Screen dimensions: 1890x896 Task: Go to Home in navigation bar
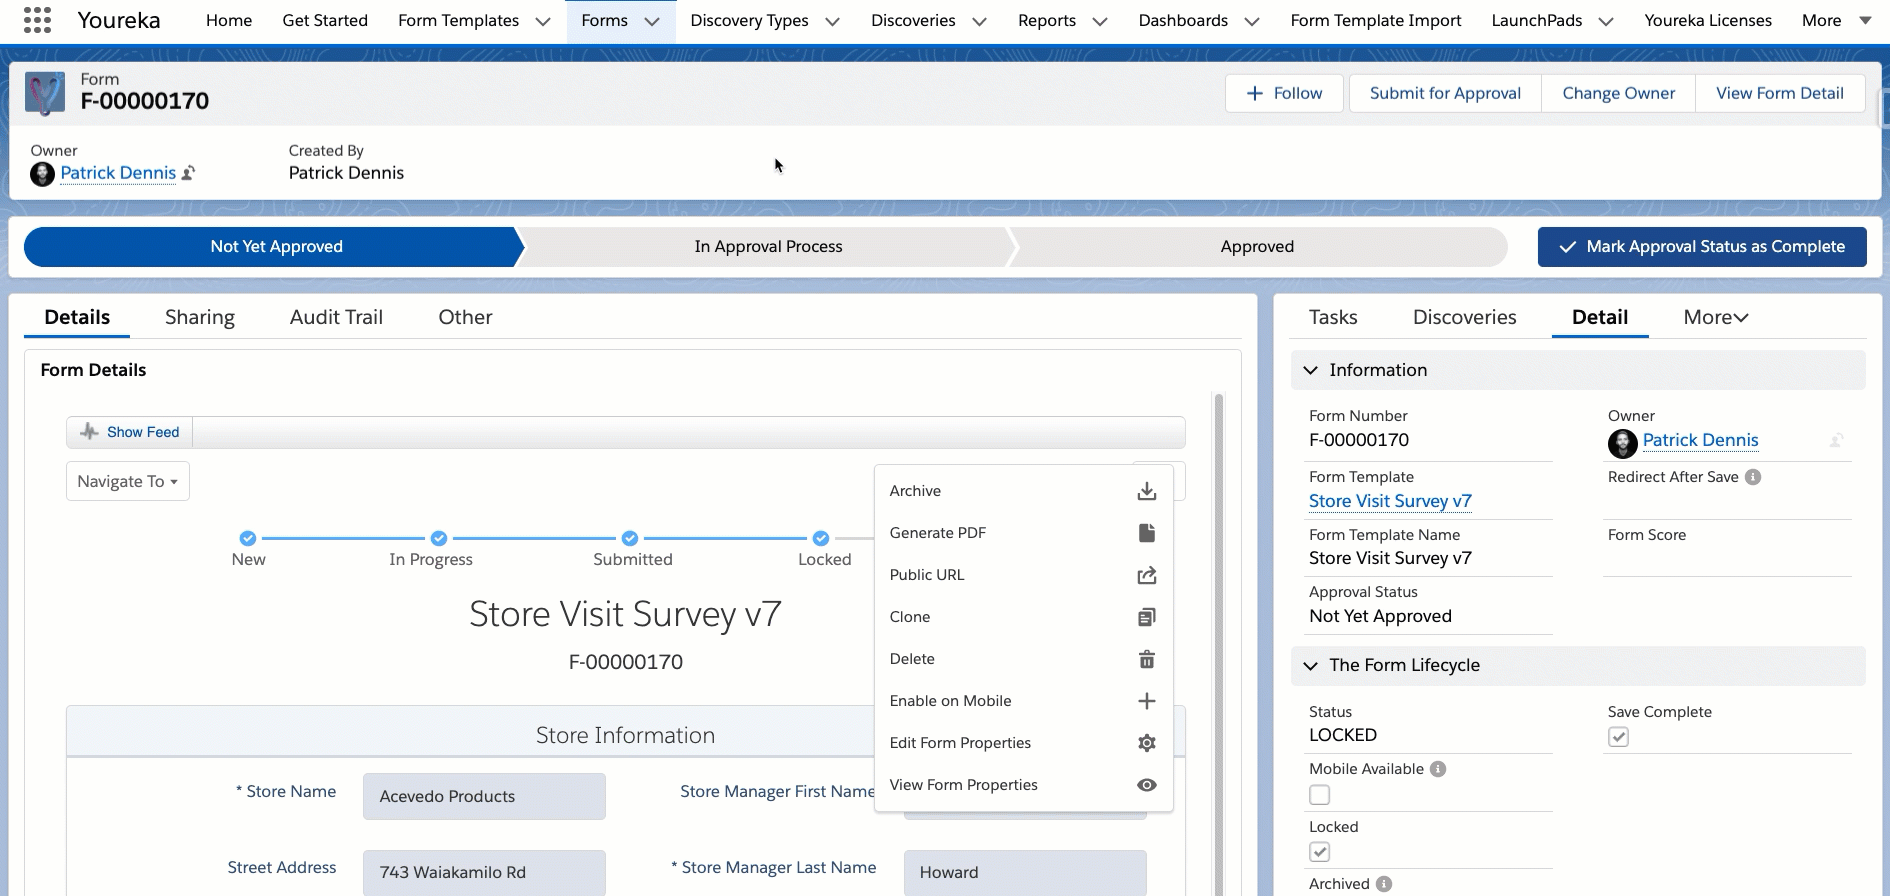tap(229, 20)
